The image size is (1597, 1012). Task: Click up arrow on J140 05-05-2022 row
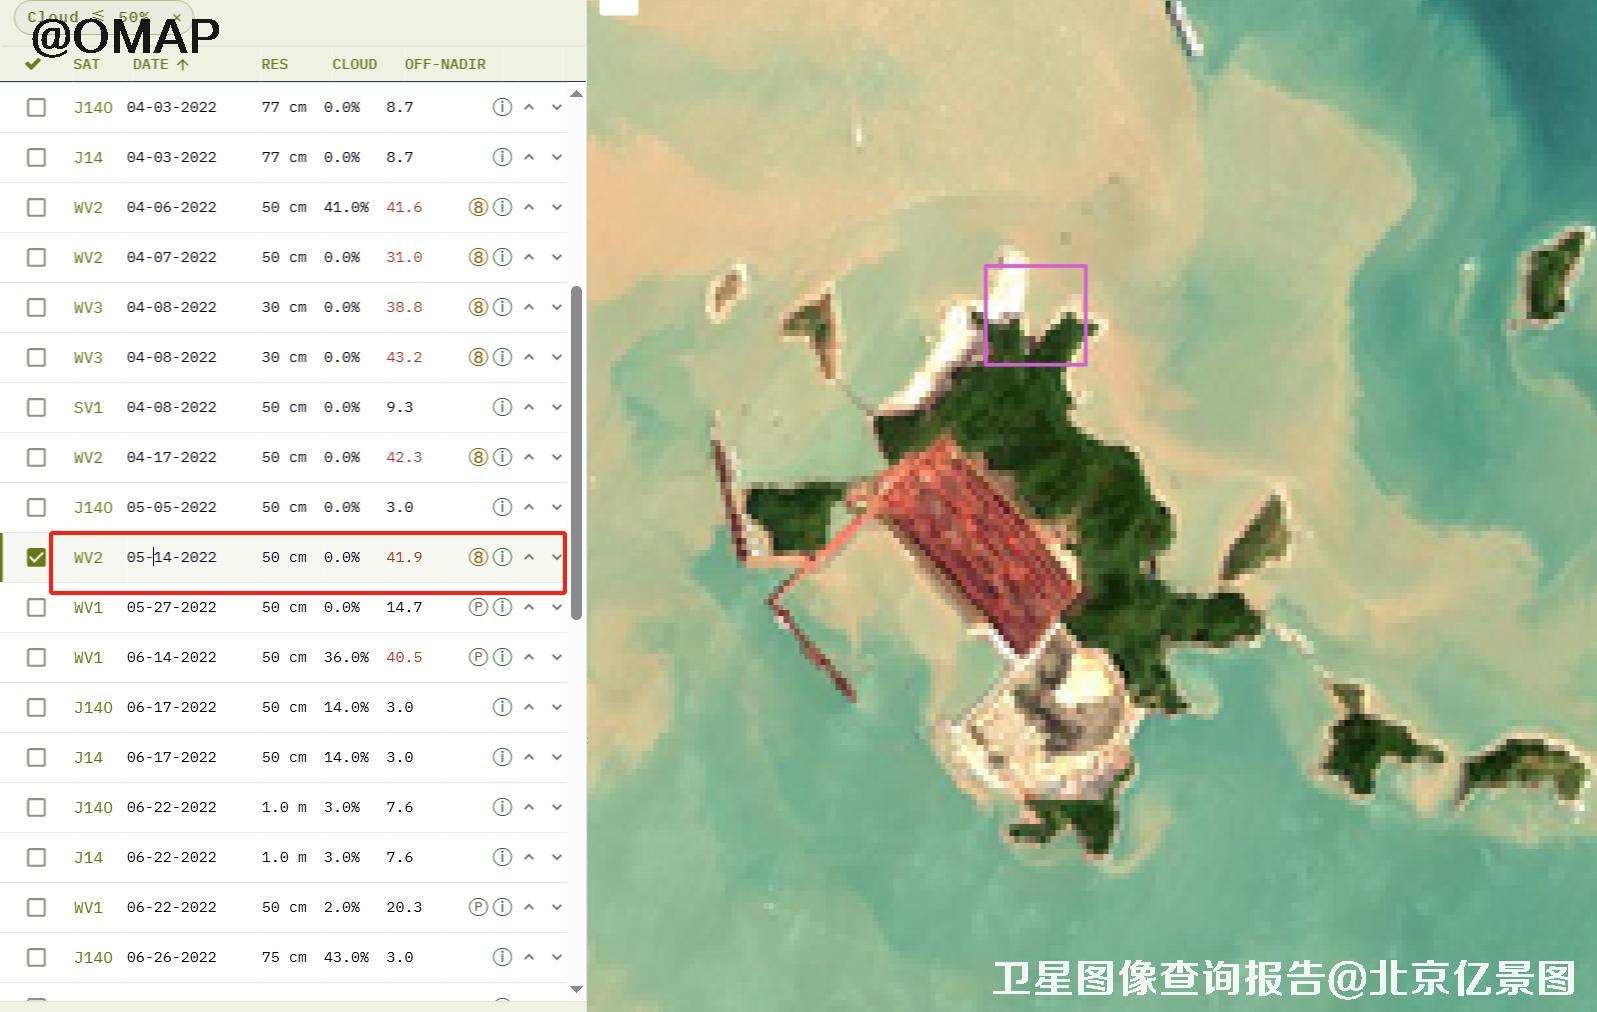[x=529, y=507]
